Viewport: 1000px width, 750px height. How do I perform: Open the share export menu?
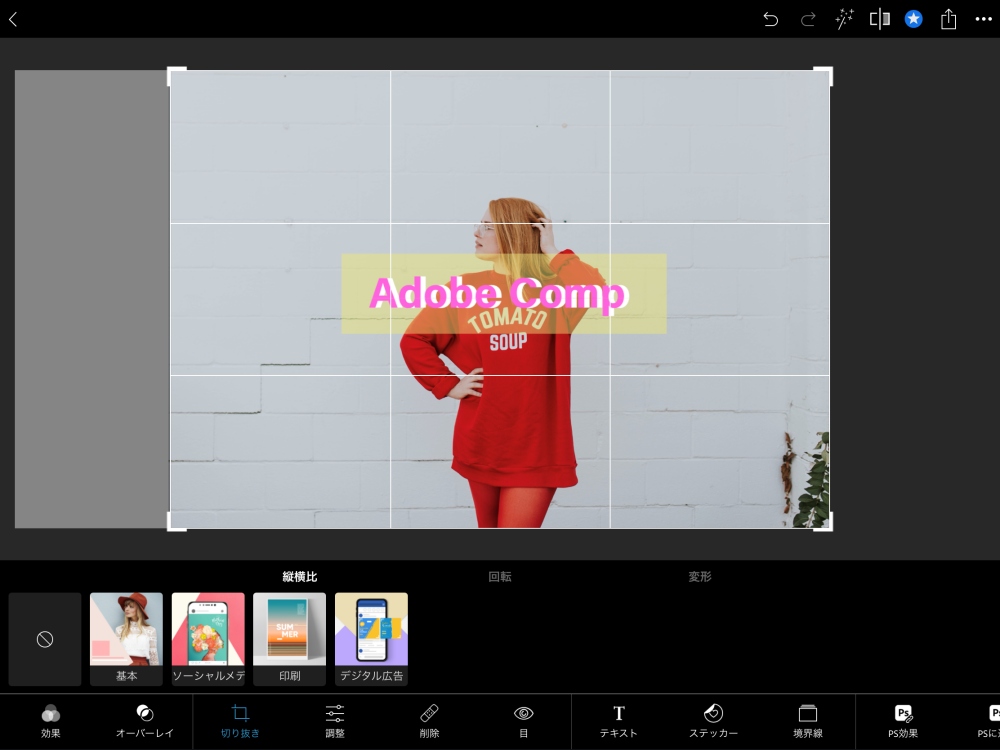948,19
